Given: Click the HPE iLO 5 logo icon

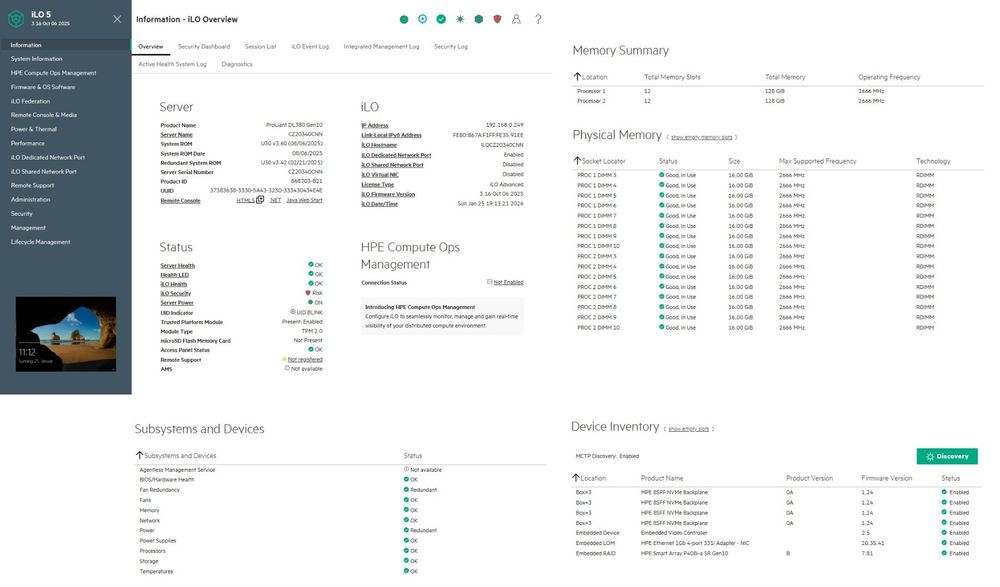Looking at the screenshot, I should [16, 19].
